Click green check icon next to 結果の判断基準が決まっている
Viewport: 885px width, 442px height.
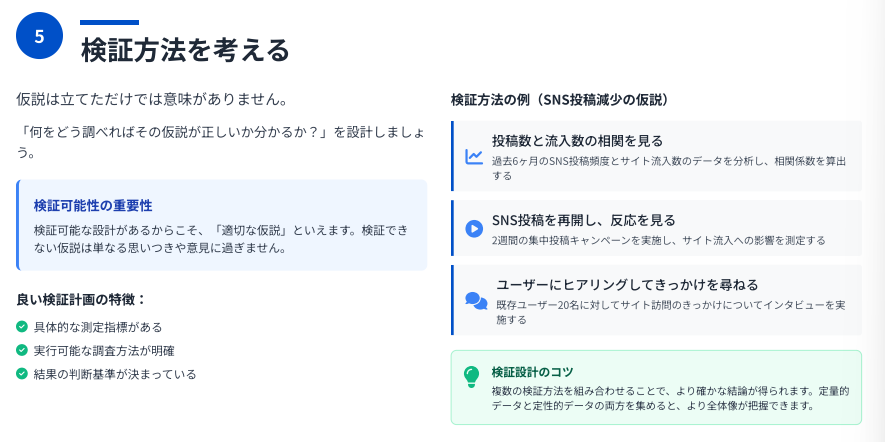tap(22, 374)
